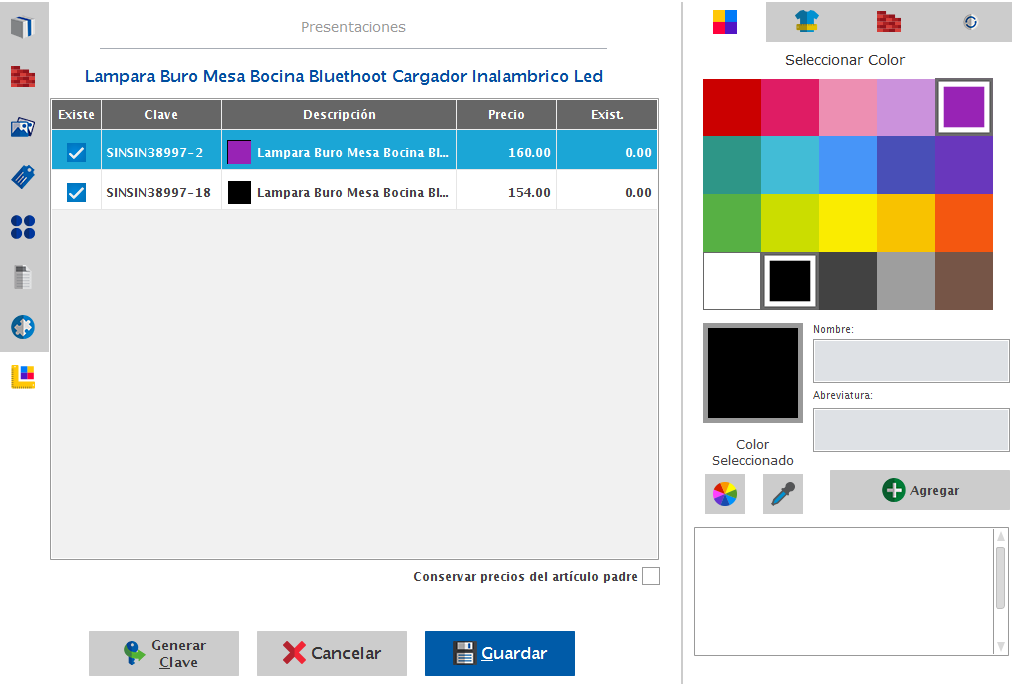Image resolution: width=1017 pixels, height=684 pixels.
Task: Open the puzzle piece sidebar icon
Action: (x=23, y=327)
